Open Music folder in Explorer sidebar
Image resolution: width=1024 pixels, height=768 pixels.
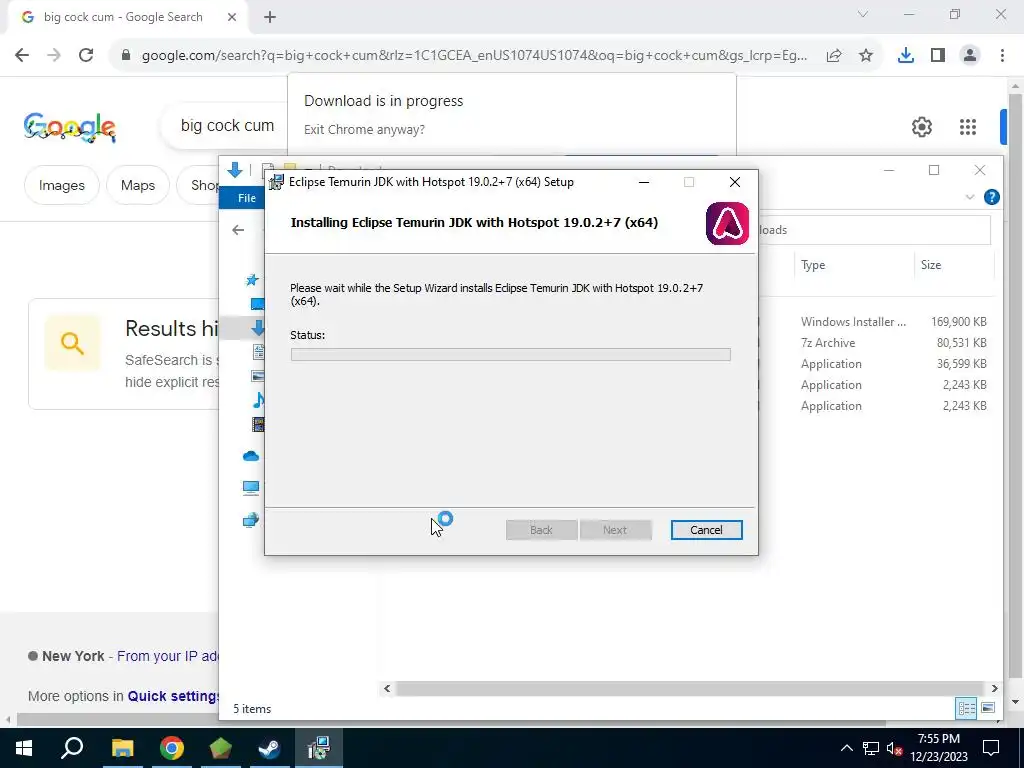tap(259, 400)
